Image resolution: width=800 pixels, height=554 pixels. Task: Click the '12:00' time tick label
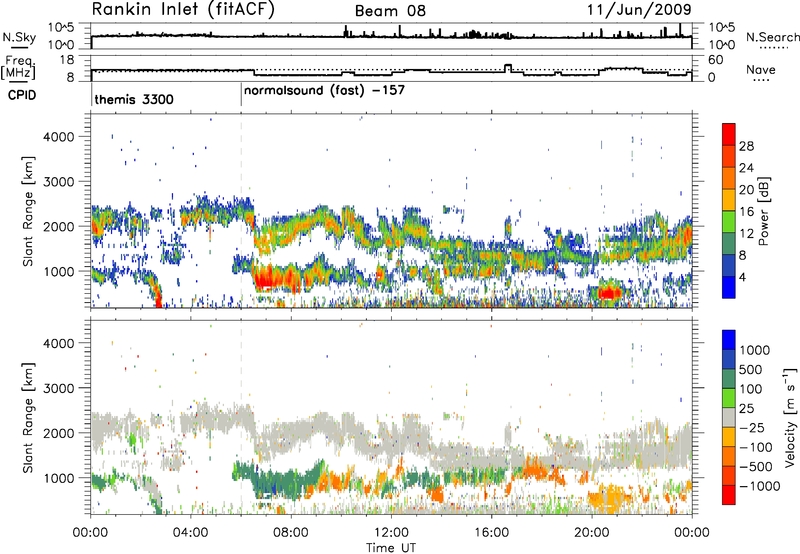coord(391,533)
